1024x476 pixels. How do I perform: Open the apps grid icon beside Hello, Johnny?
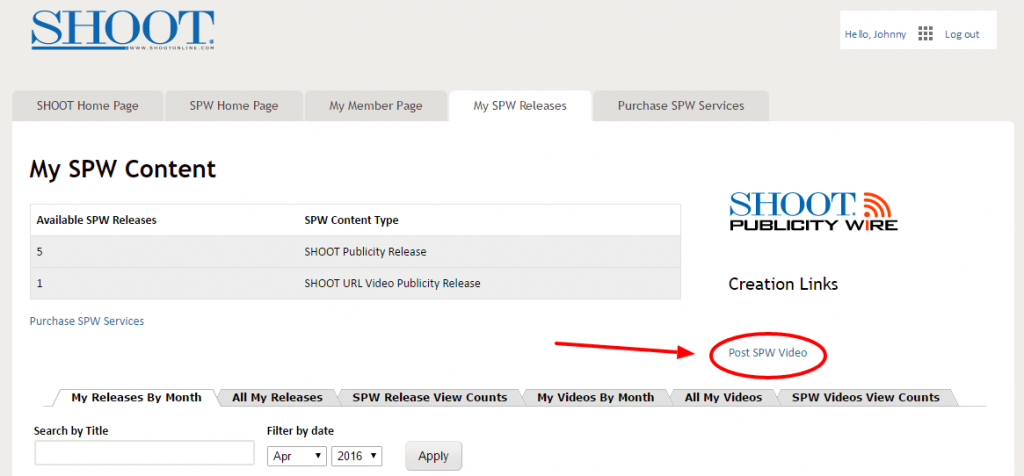pyautogui.click(x=925, y=34)
